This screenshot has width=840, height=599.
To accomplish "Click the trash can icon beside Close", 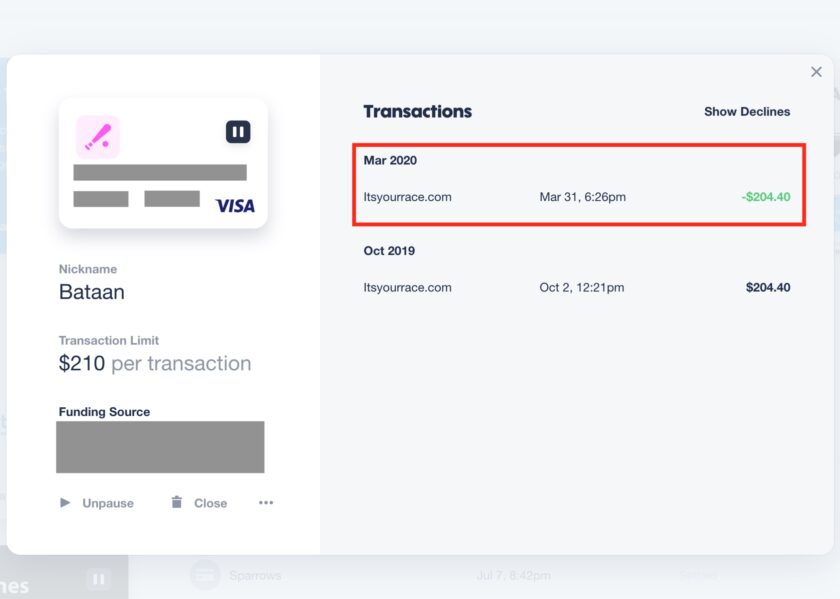I will pos(176,502).
